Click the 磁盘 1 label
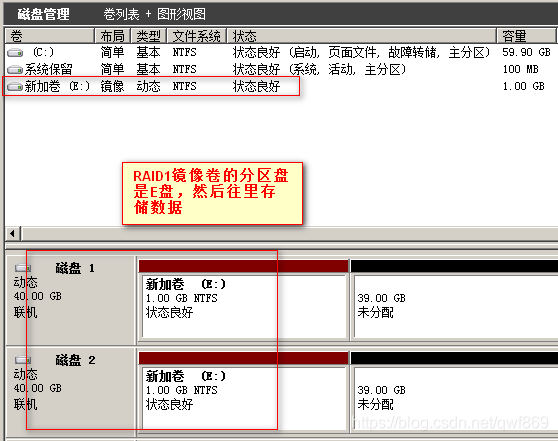This screenshot has width=558, height=441. pyautogui.click(x=75, y=268)
